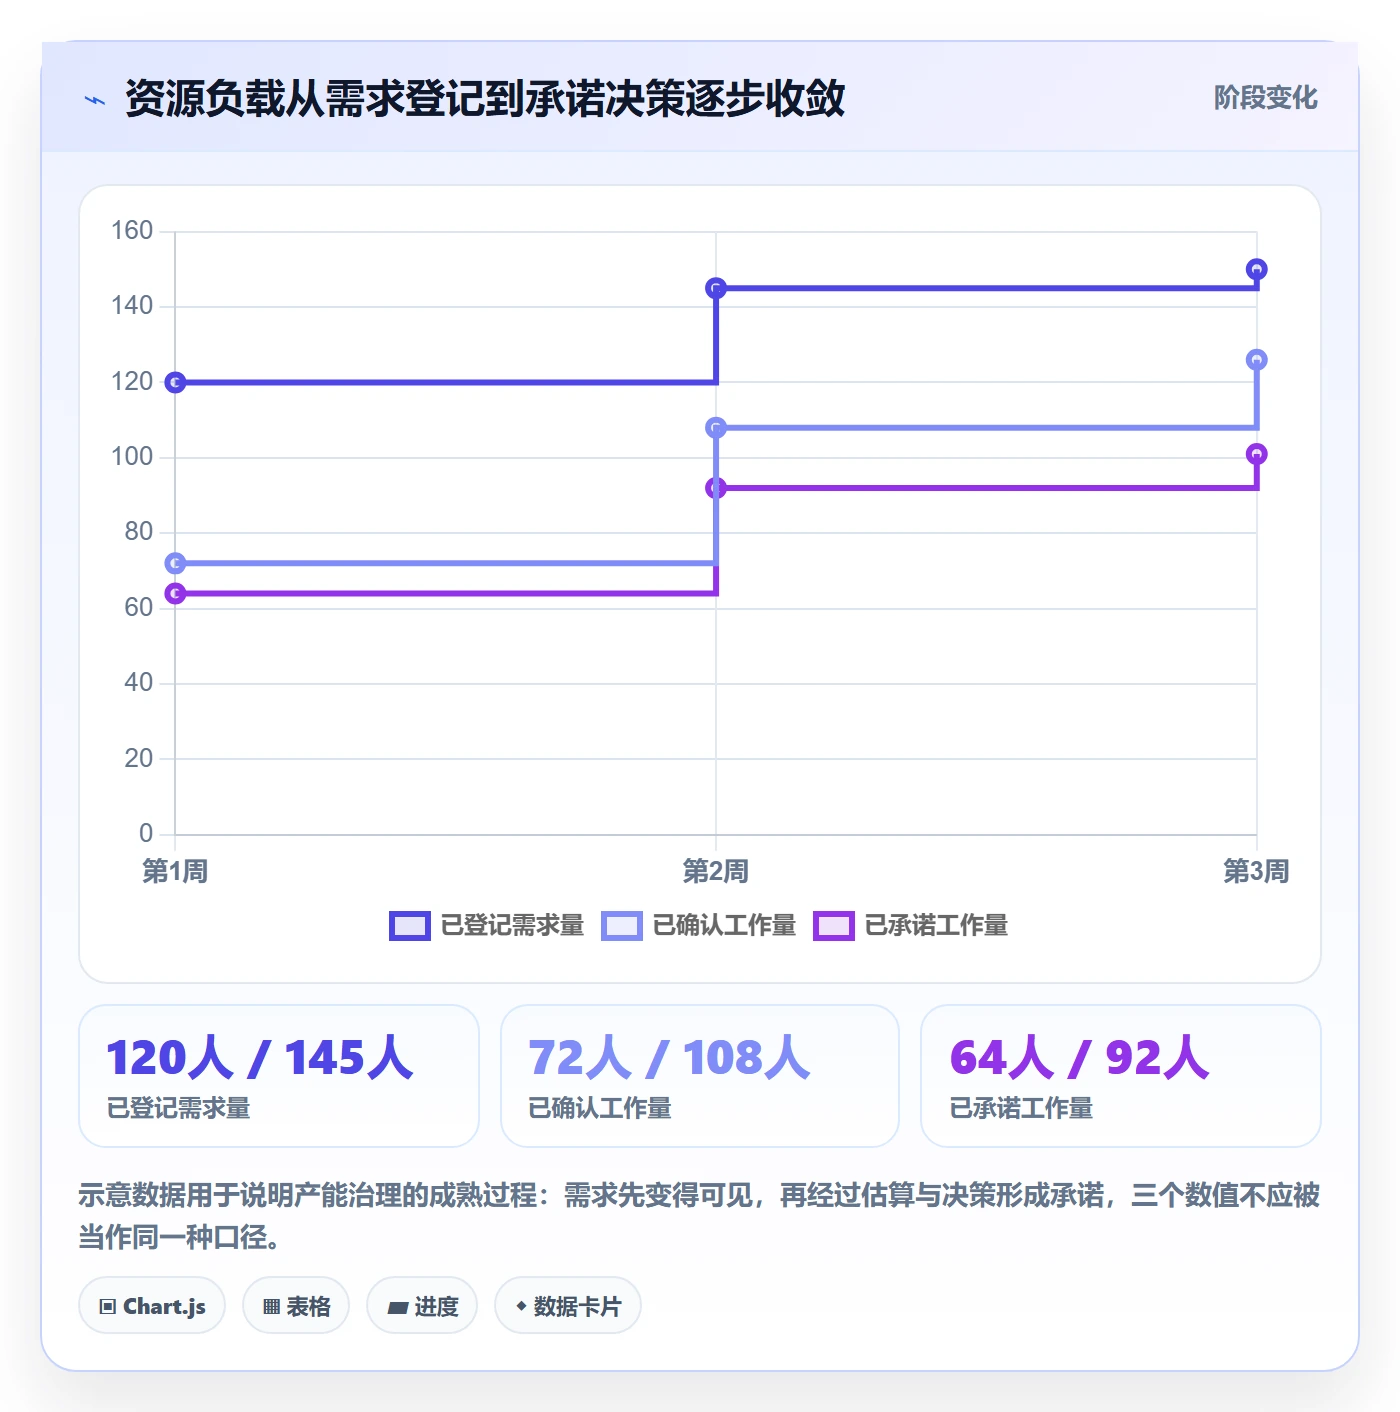Select the Chart.js tag chip
Viewport: 1400px width, 1412px height.
click(x=152, y=1306)
